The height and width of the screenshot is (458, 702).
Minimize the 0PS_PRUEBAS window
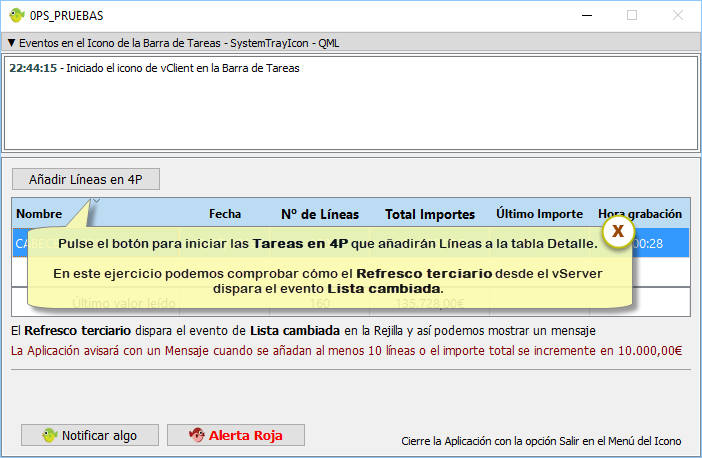[x=585, y=15]
